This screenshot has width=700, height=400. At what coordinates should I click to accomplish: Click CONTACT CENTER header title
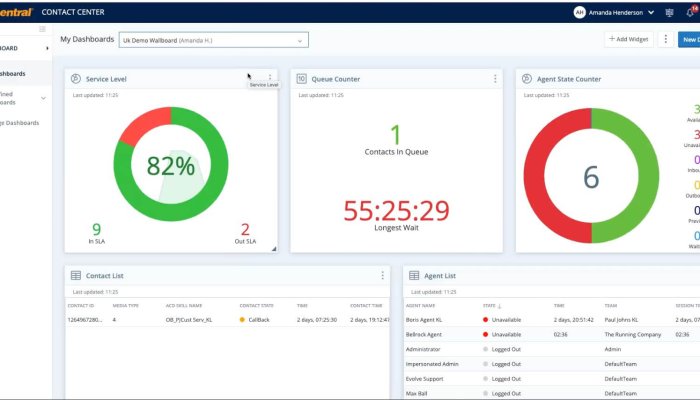73,12
